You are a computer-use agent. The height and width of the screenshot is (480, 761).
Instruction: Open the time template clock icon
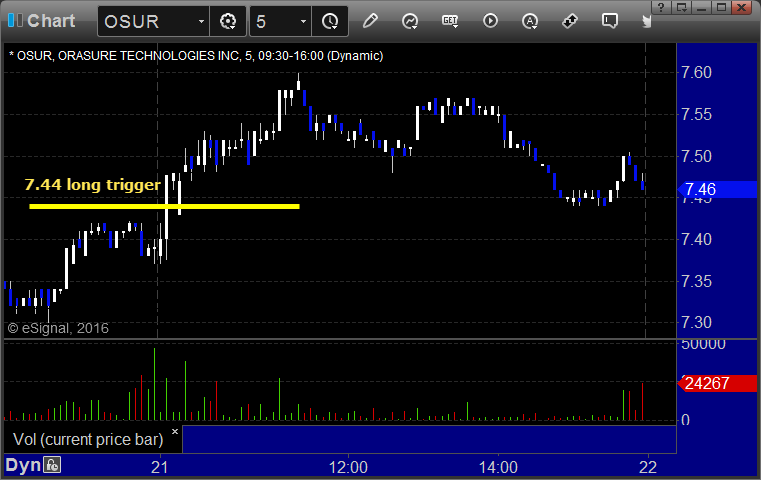pyautogui.click(x=330, y=21)
